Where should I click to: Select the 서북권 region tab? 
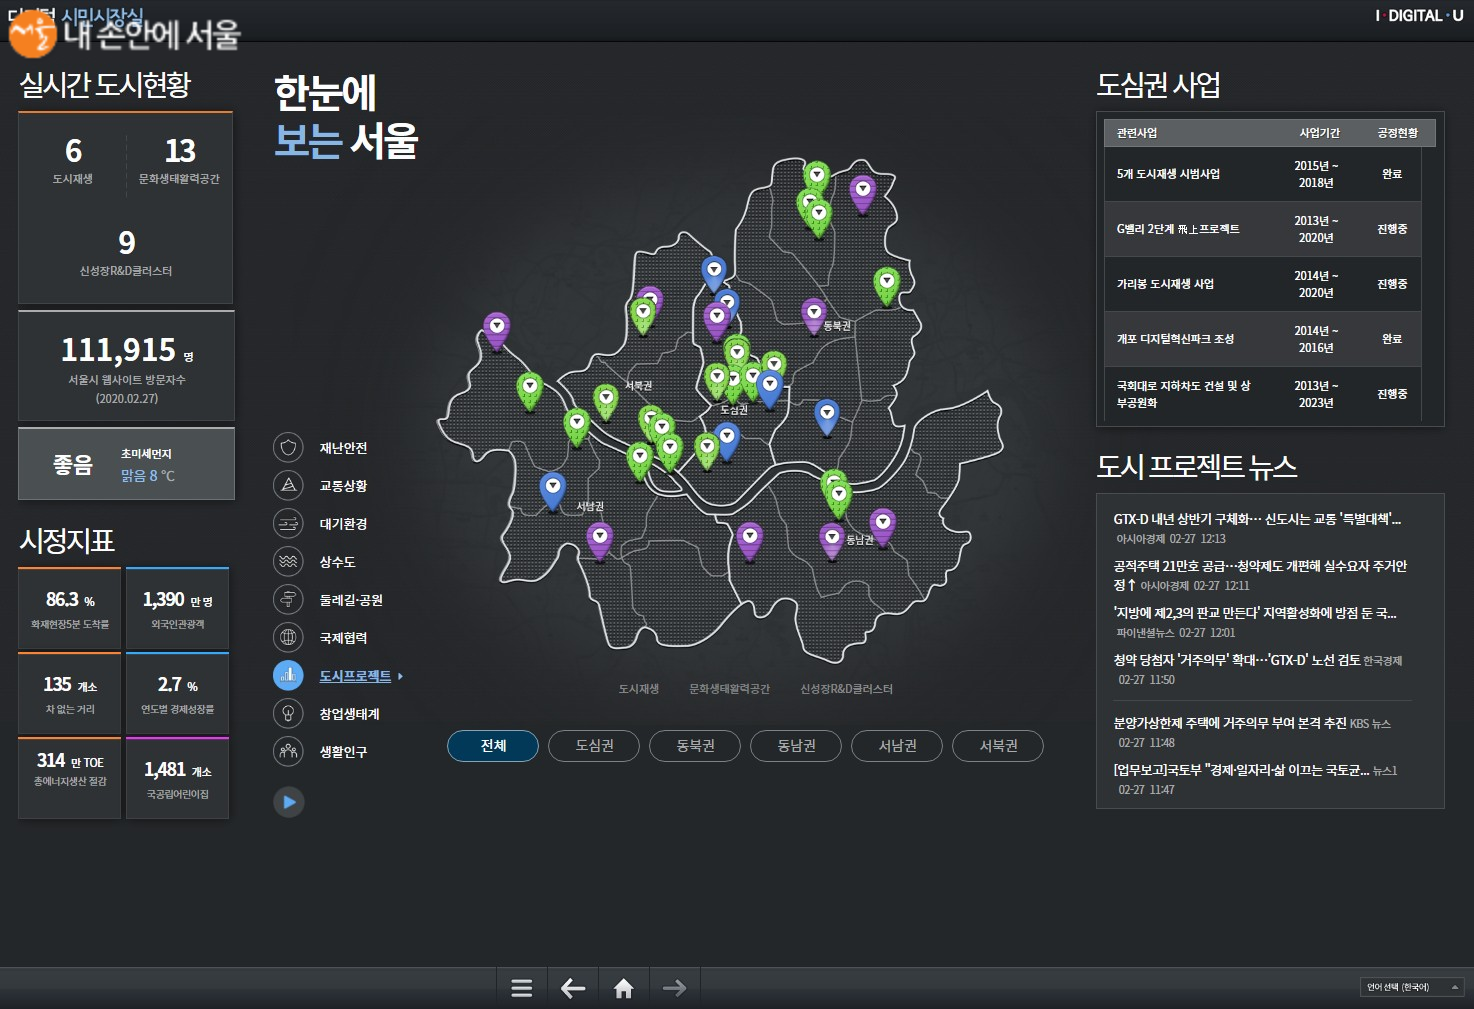[998, 746]
